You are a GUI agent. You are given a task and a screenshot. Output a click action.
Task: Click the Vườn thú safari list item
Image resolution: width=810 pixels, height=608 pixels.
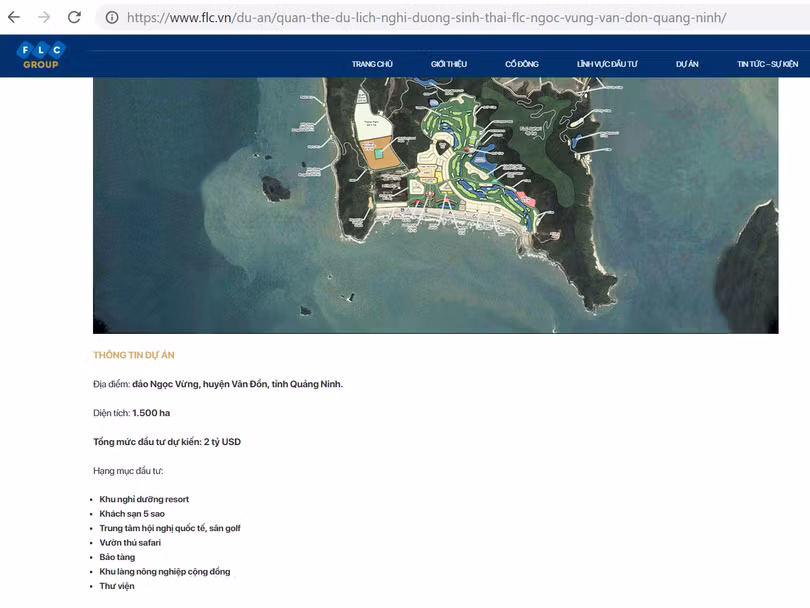tap(130, 543)
